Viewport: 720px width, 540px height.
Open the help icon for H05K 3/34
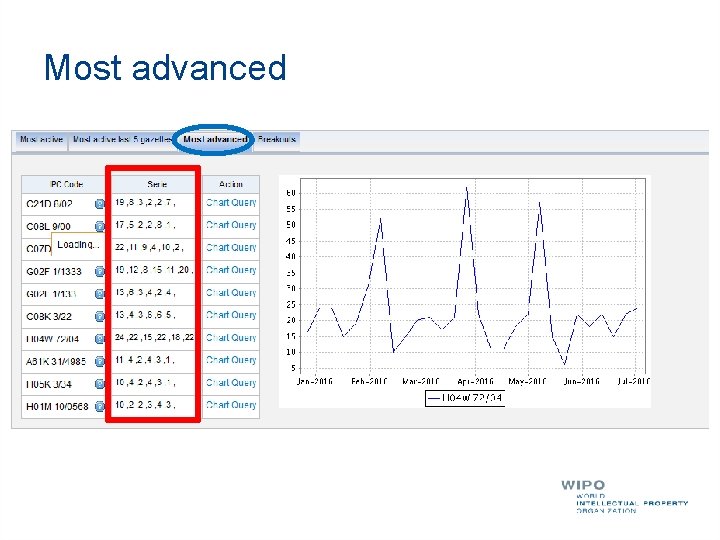(x=100, y=384)
